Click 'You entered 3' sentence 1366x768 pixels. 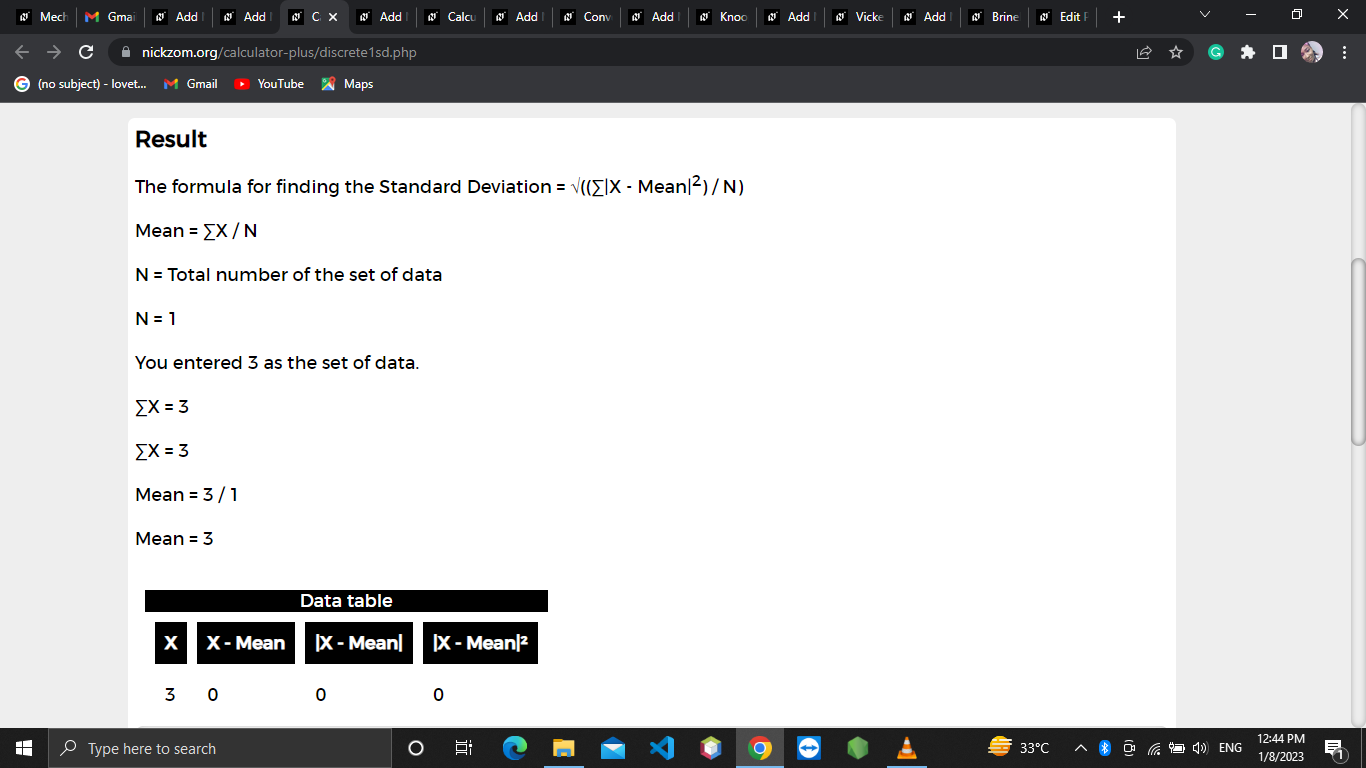[277, 363]
